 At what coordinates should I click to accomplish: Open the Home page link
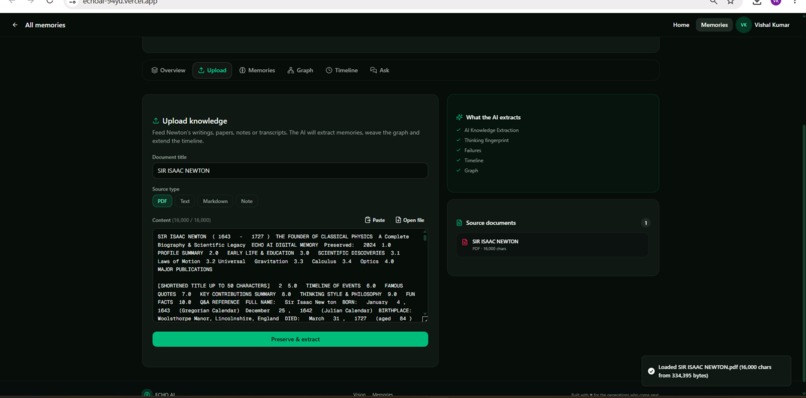pos(681,25)
